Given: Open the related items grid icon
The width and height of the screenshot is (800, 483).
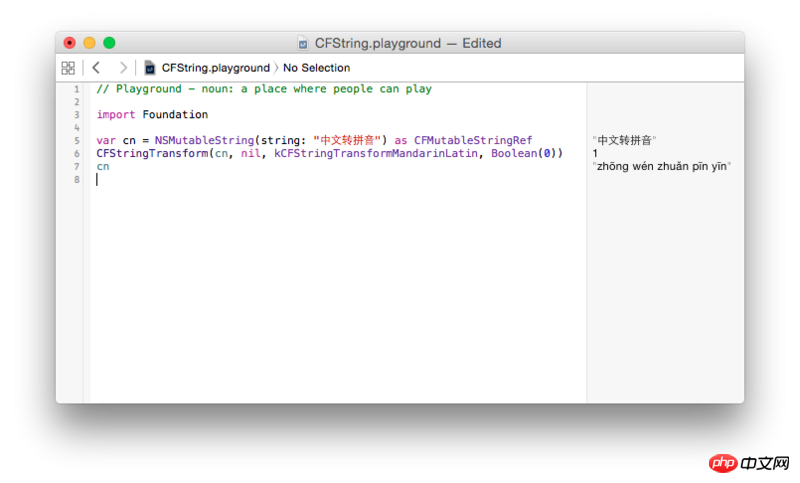Looking at the screenshot, I should click(68, 68).
